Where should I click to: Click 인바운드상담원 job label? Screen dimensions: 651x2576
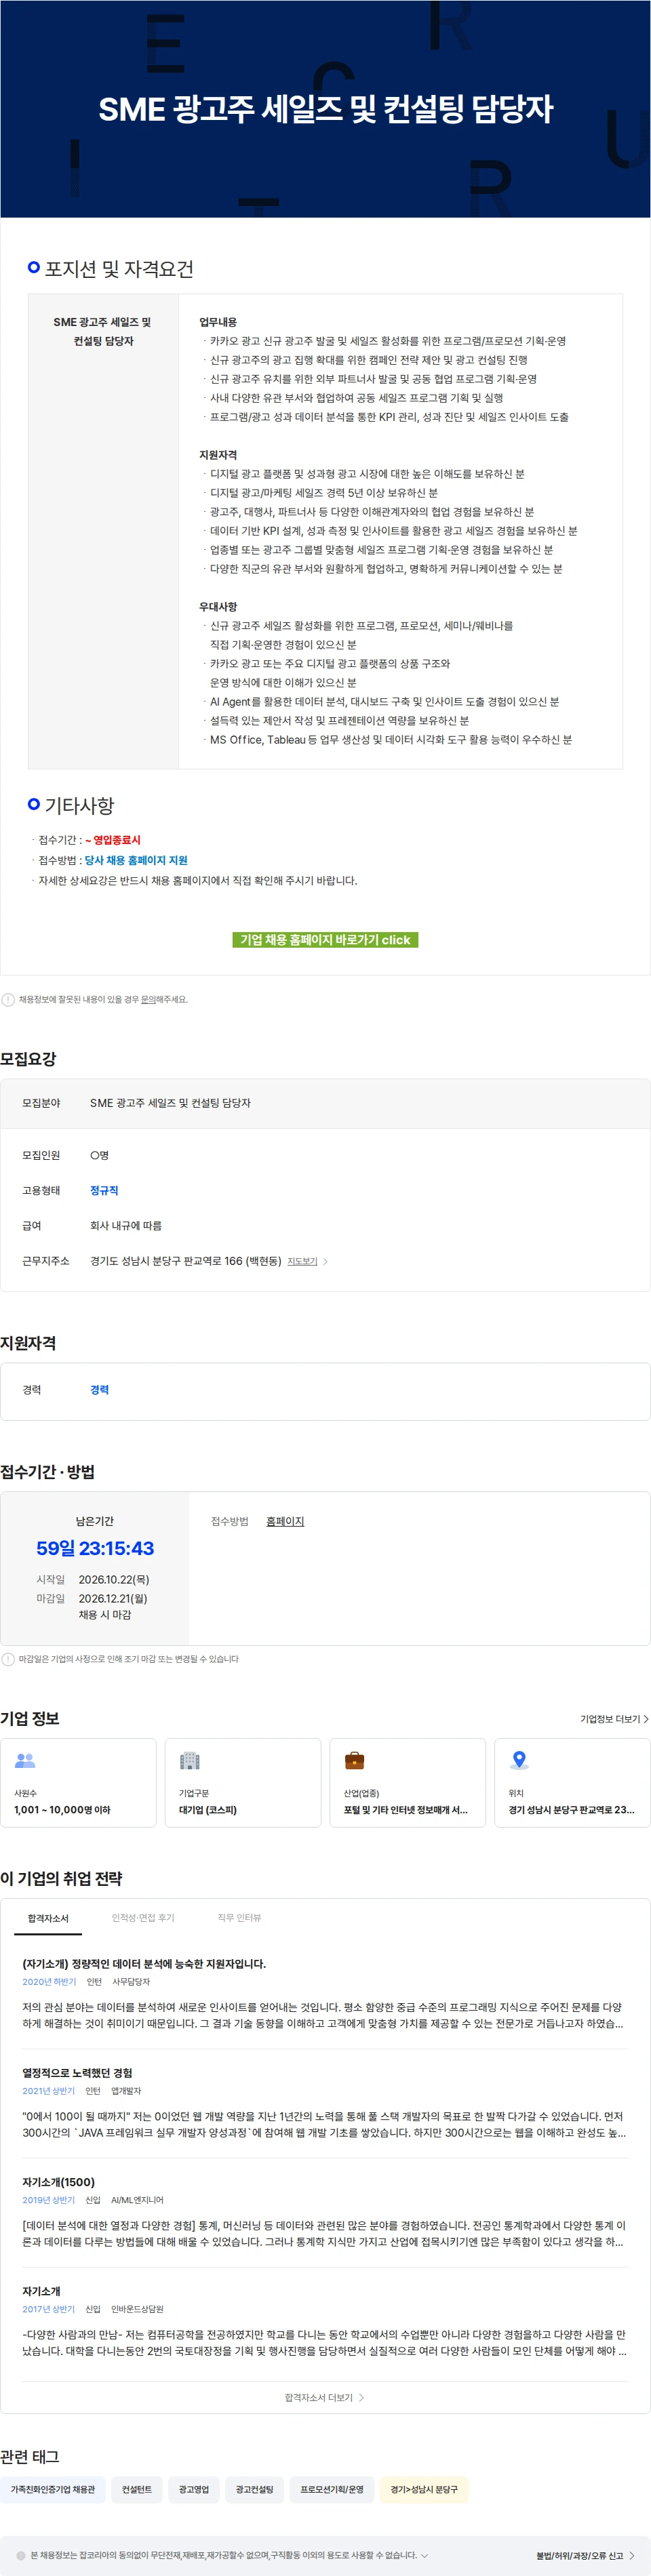coord(137,2309)
